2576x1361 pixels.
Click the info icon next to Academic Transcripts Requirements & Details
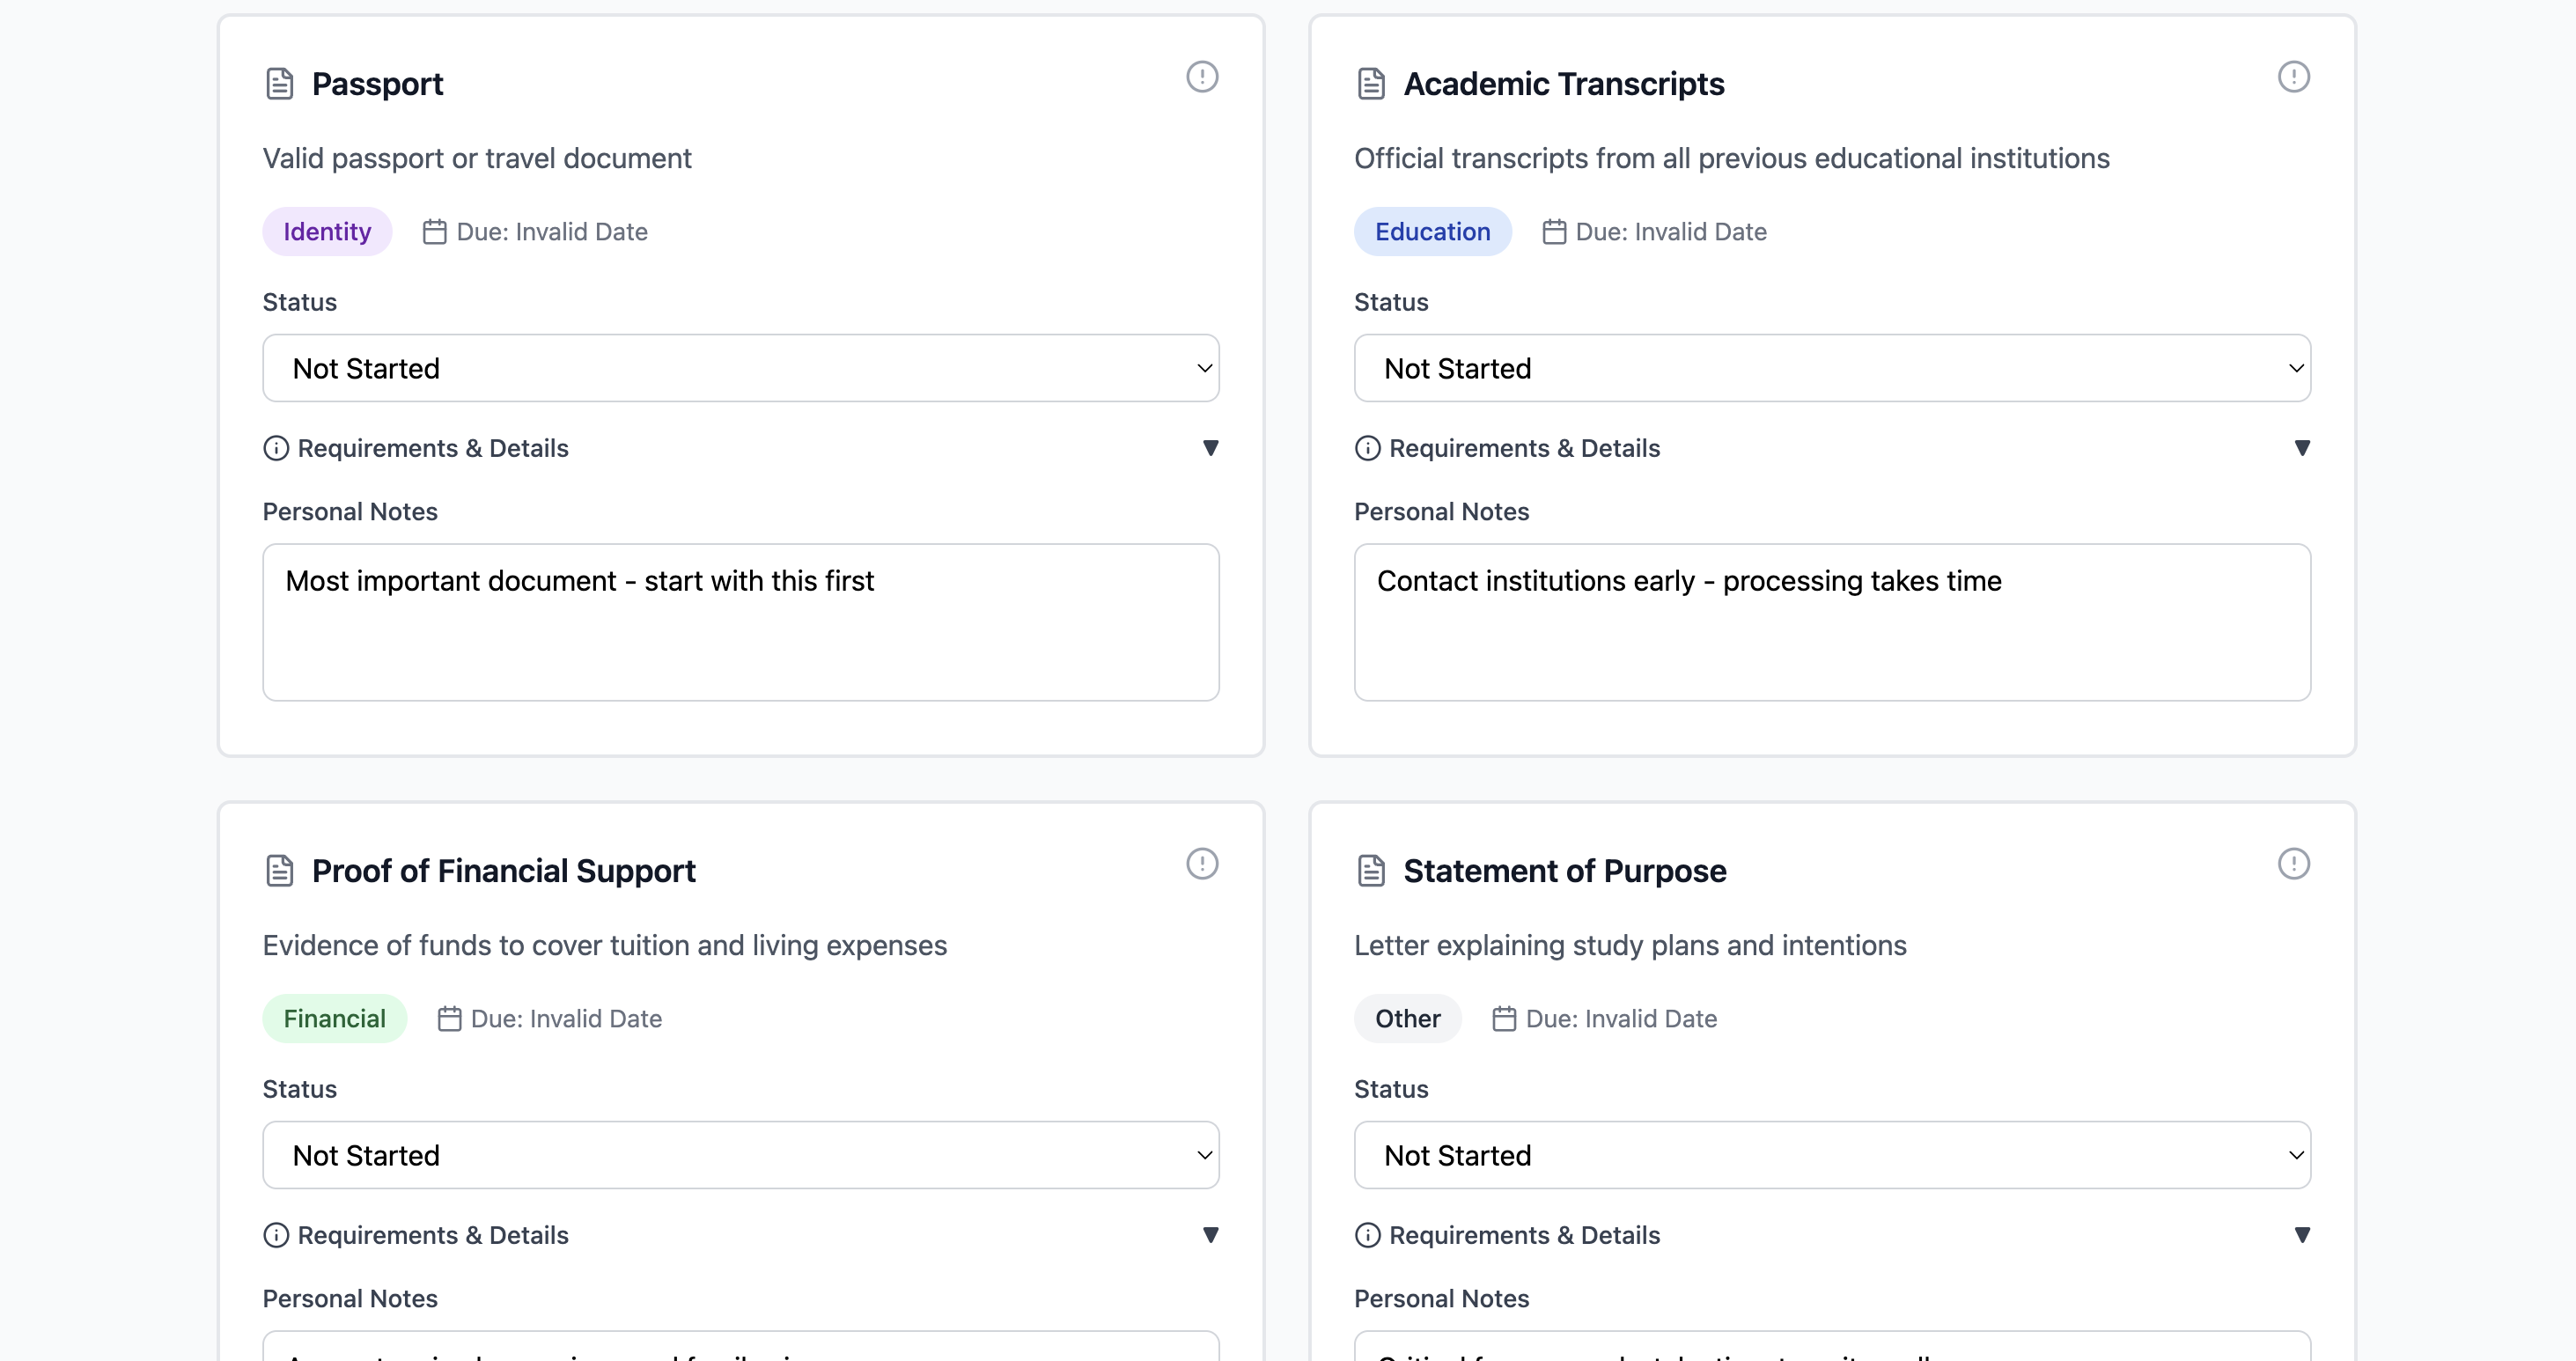coord(1368,448)
